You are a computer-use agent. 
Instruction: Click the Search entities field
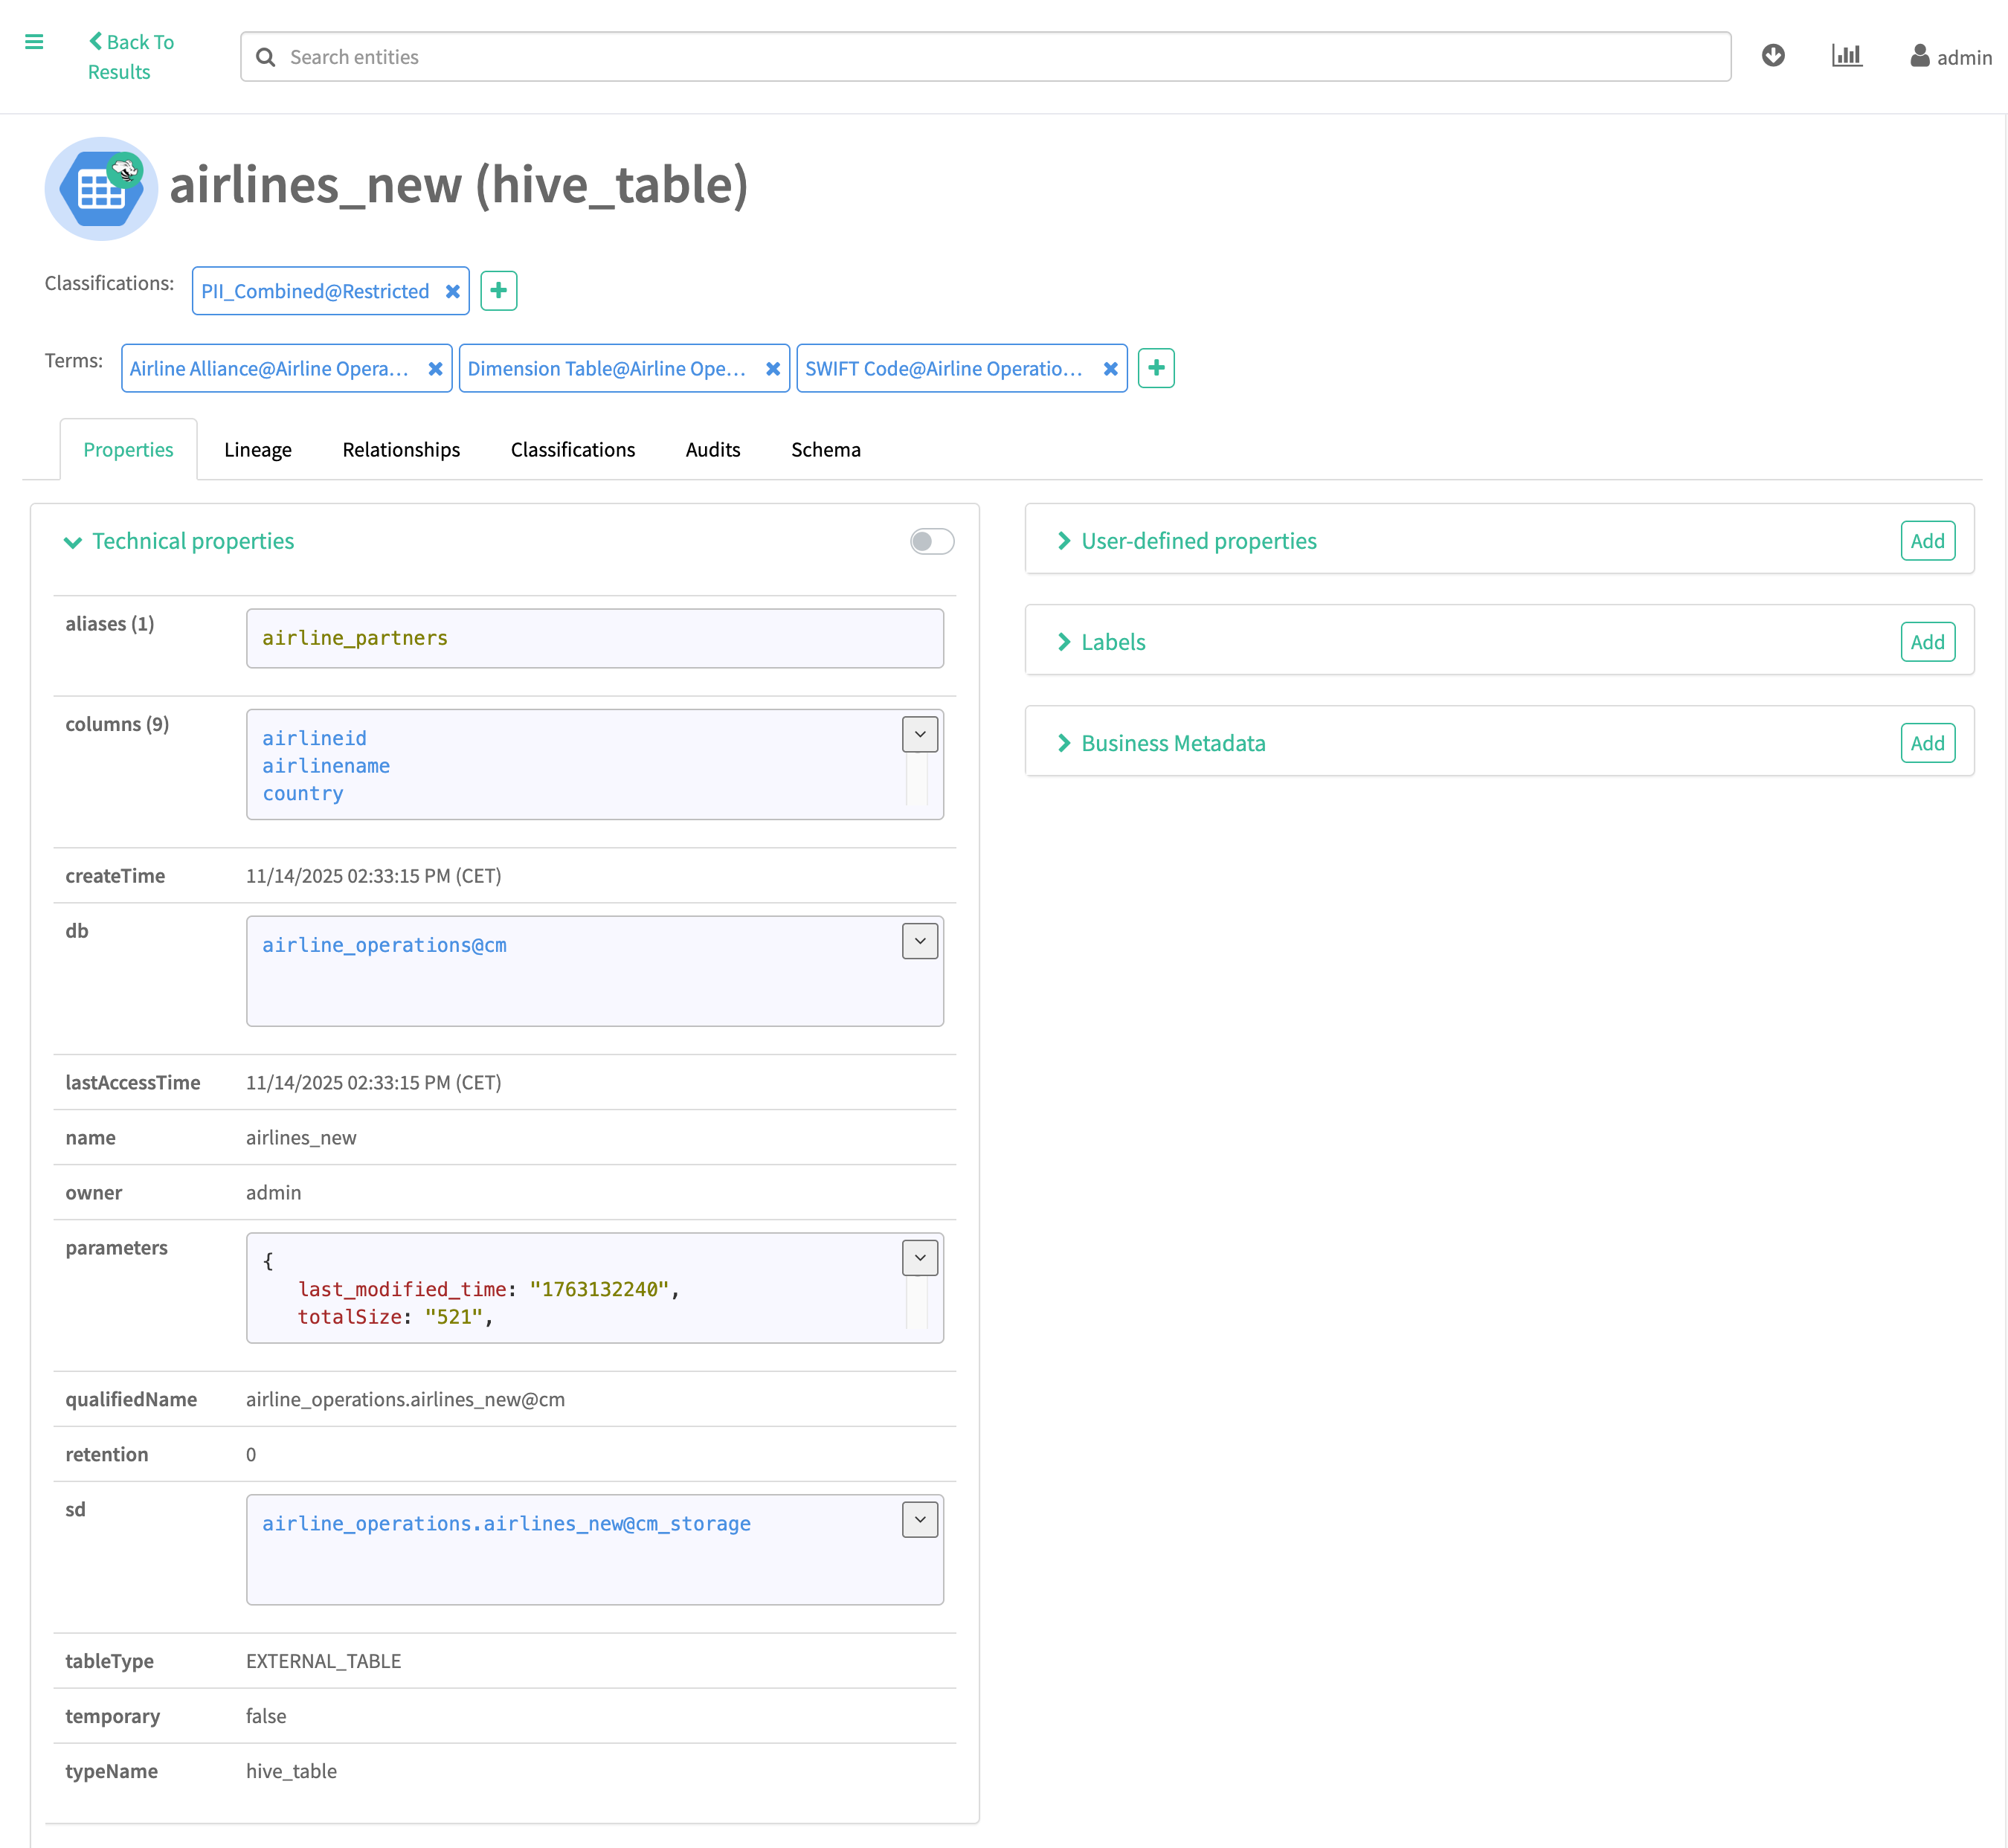985,57
